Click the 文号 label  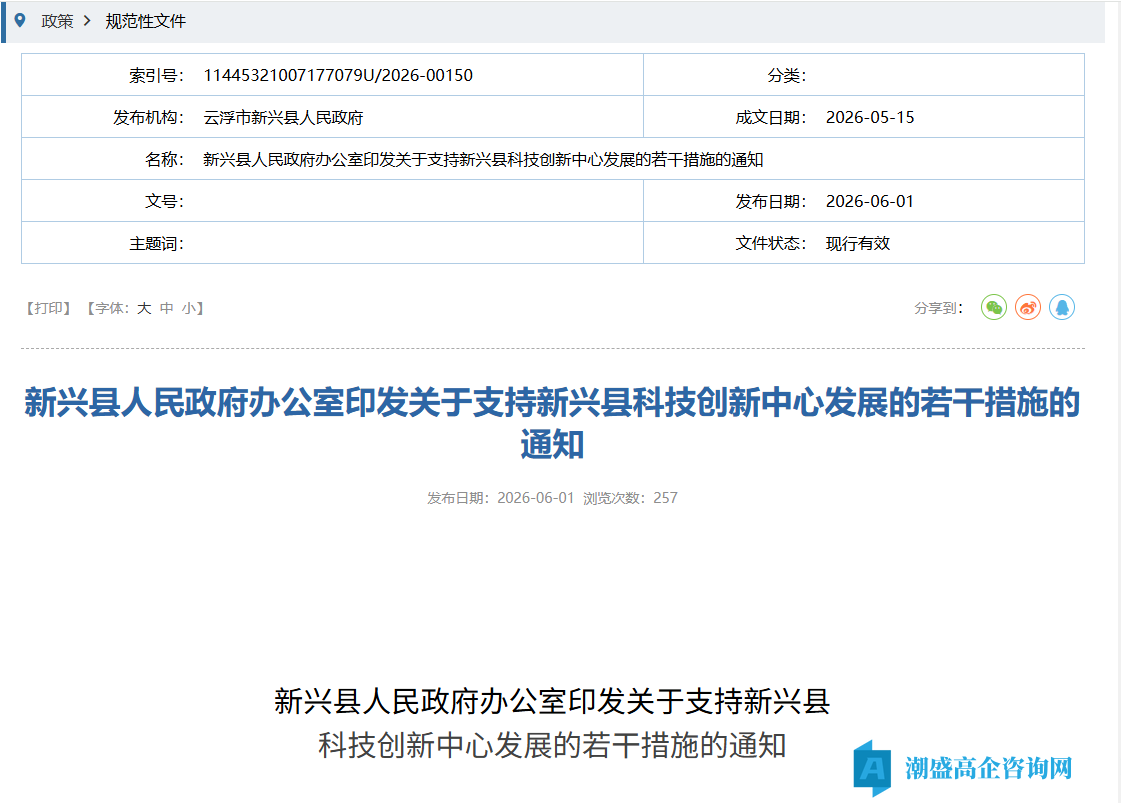164,202
